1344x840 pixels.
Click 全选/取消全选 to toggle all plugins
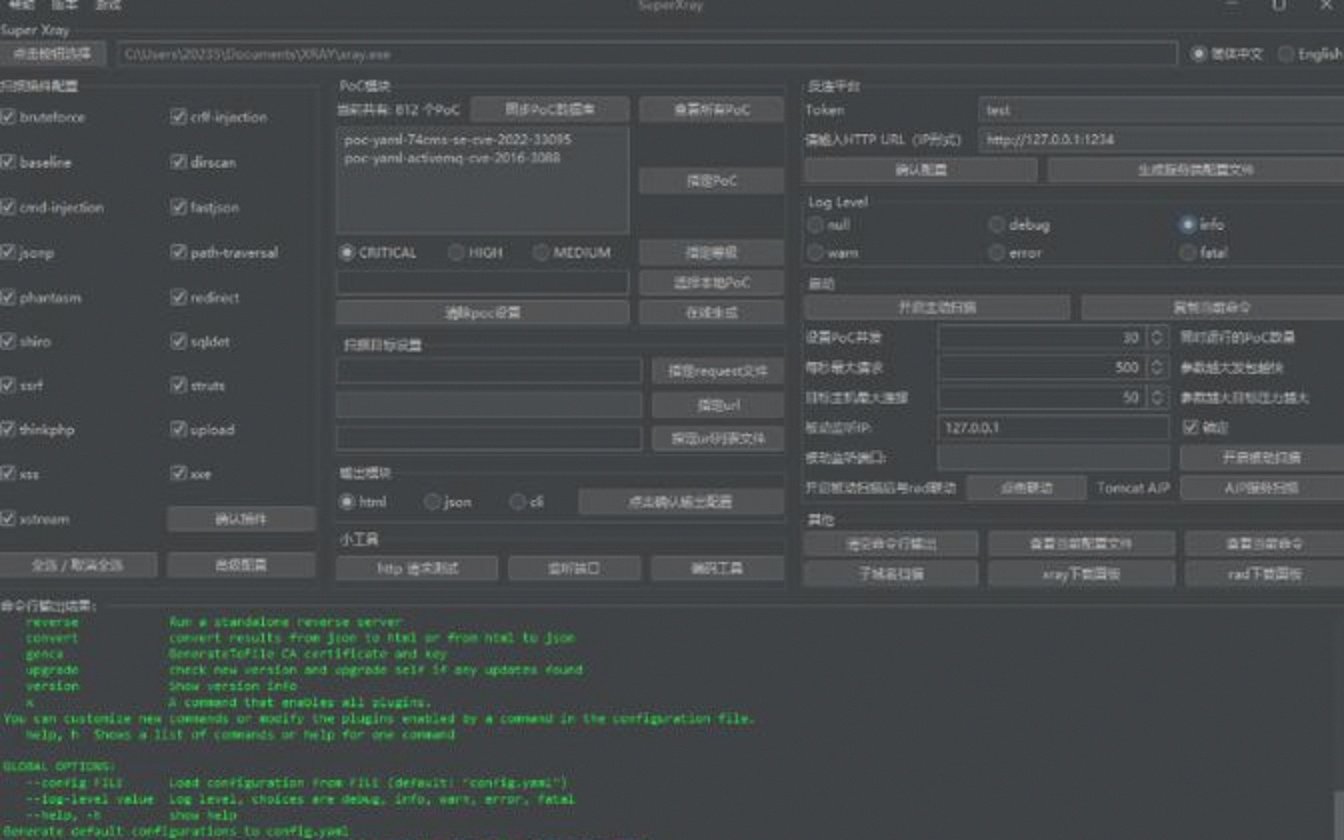78,565
